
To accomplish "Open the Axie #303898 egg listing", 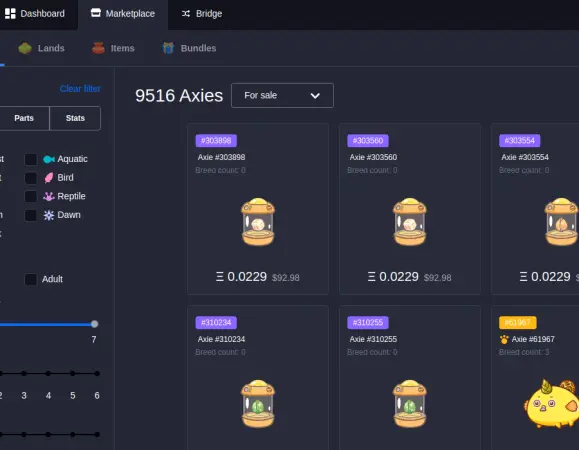I will (x=258, y=209).
